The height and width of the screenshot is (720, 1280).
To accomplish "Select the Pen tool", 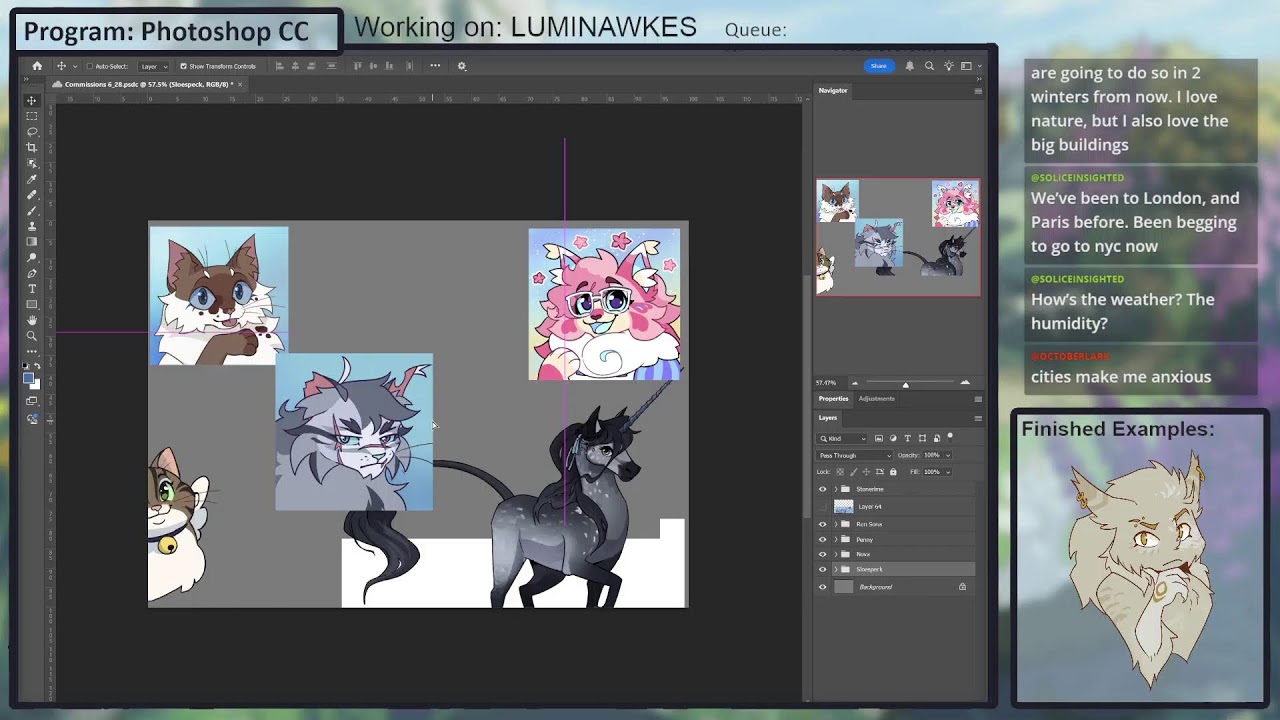I will (32, 273).
